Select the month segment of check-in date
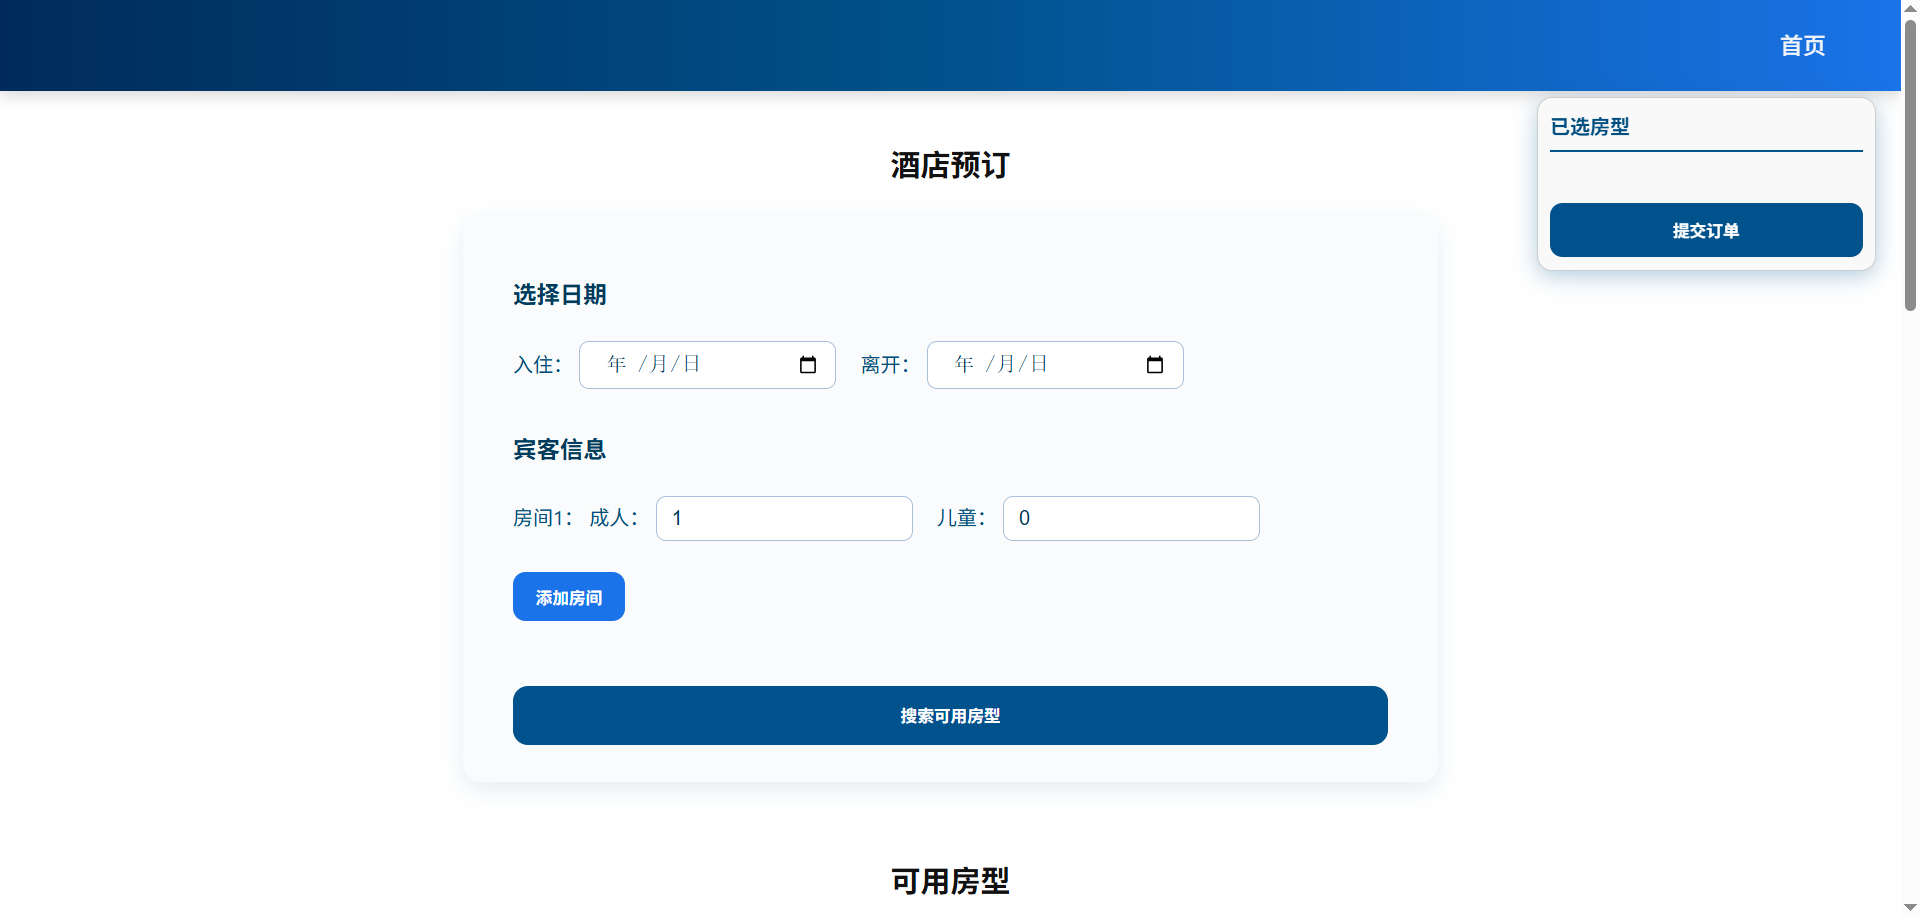 660,364
